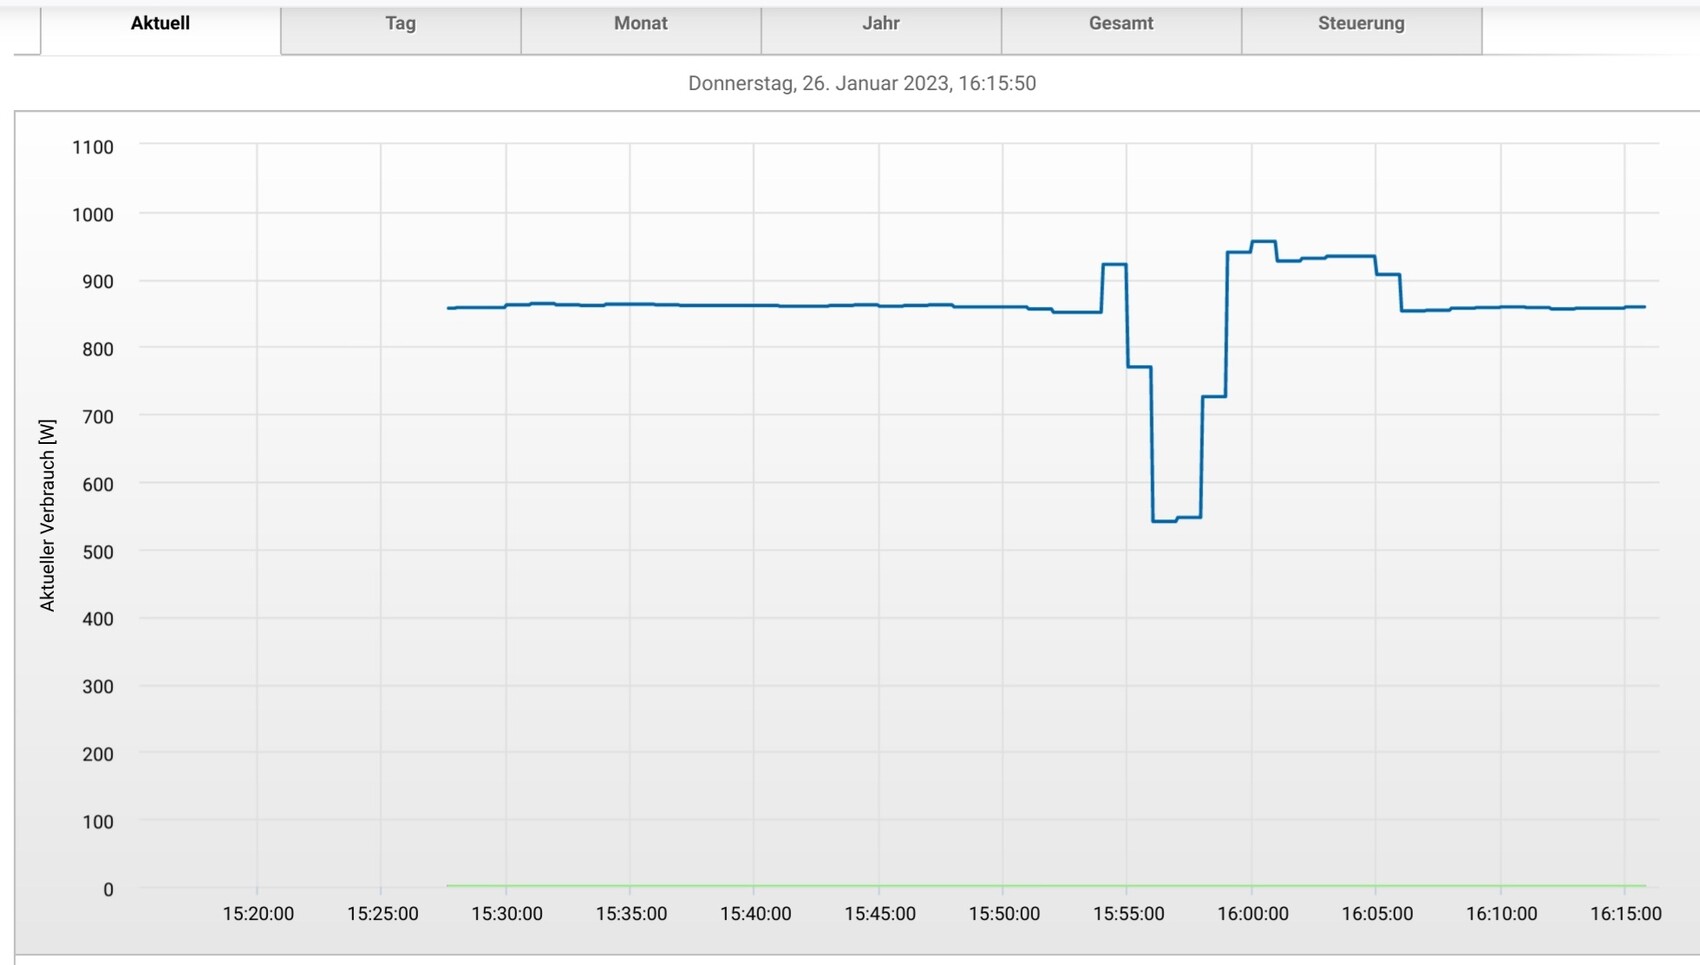Click the short 920 W spike before the dip
This screenshot has width=1700, height=965.
click(x=1114, y=264)
